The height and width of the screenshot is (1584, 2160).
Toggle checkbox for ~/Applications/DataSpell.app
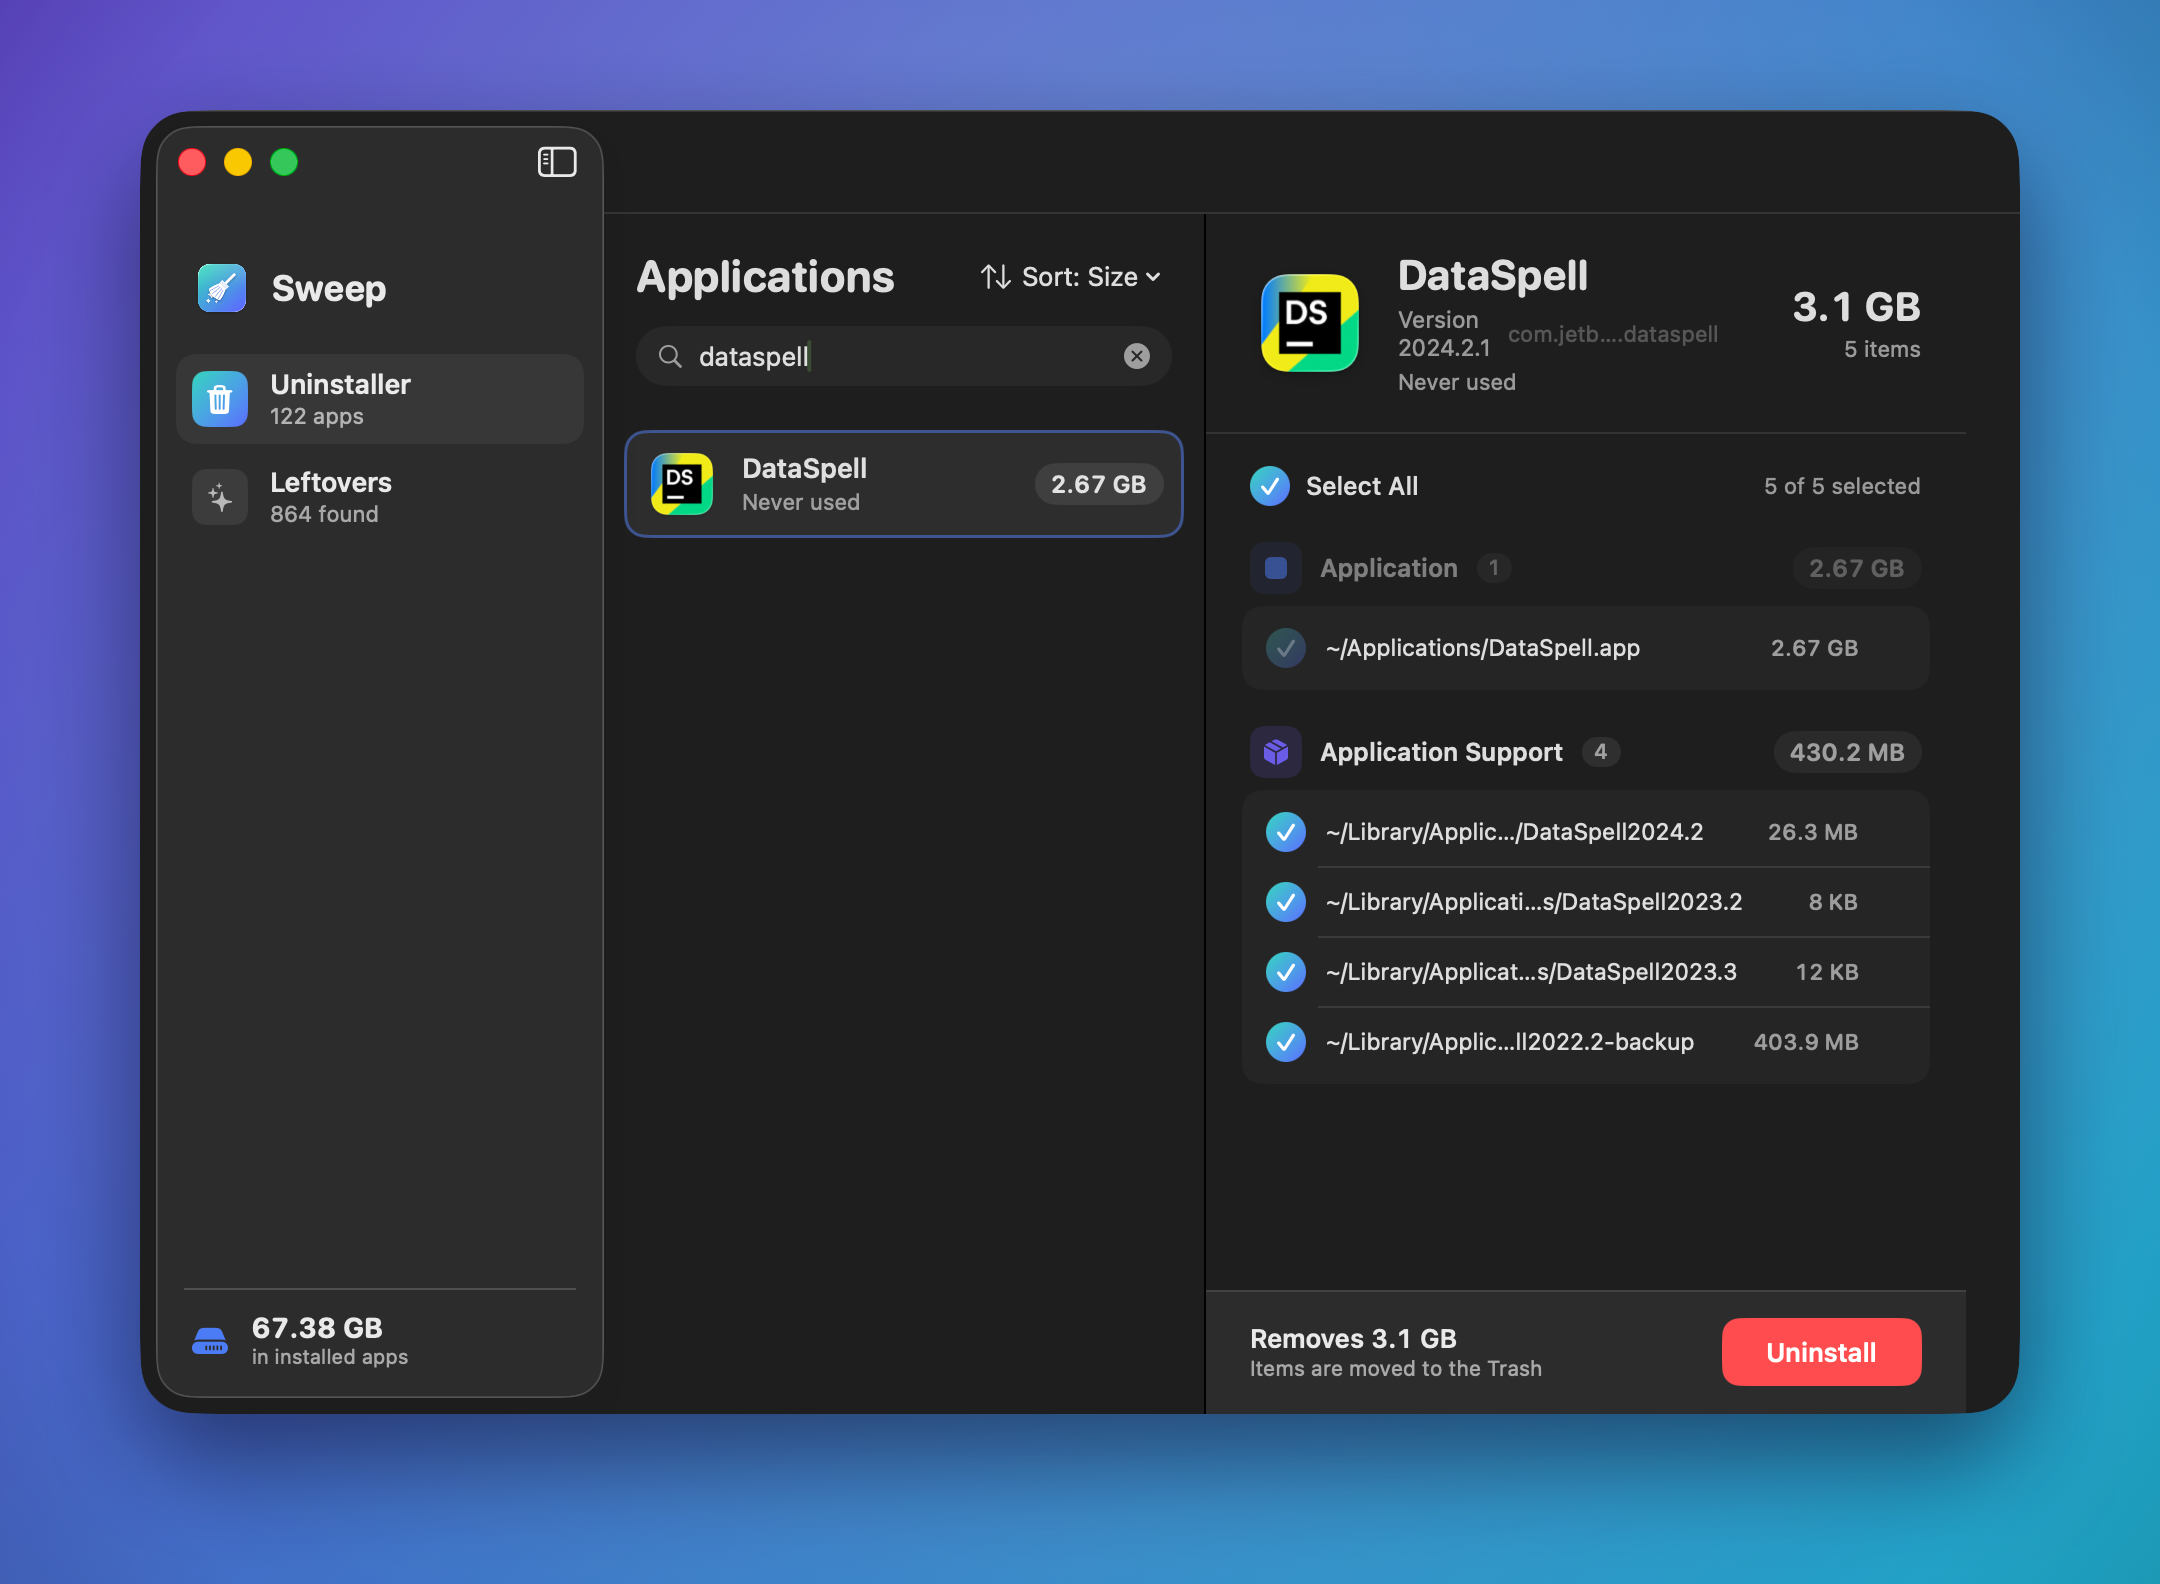1286,648
